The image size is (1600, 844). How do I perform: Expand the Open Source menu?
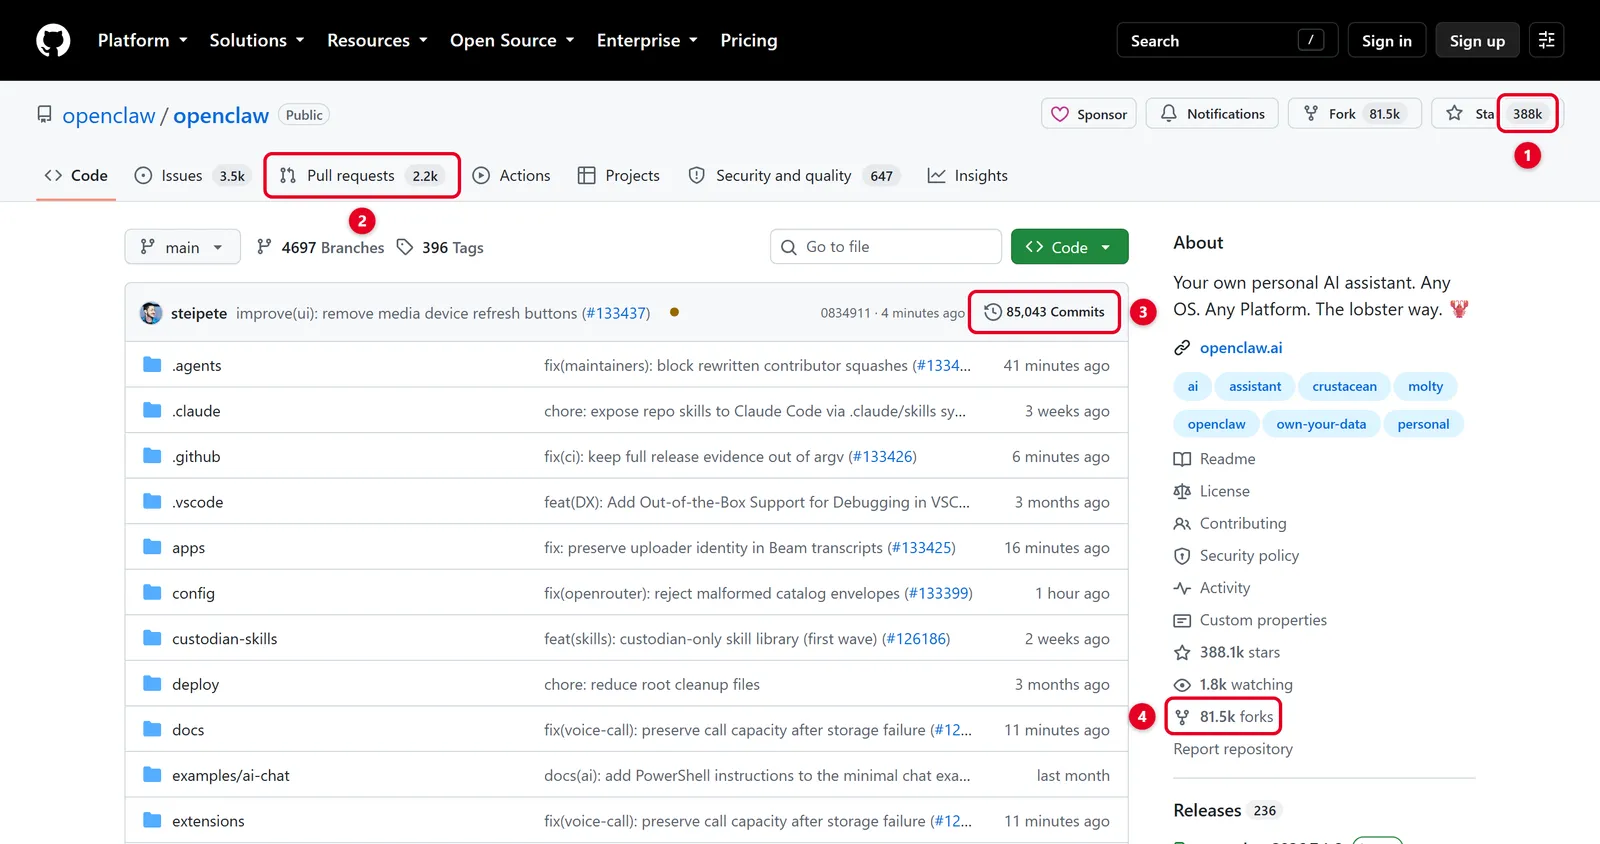point(512,40)
